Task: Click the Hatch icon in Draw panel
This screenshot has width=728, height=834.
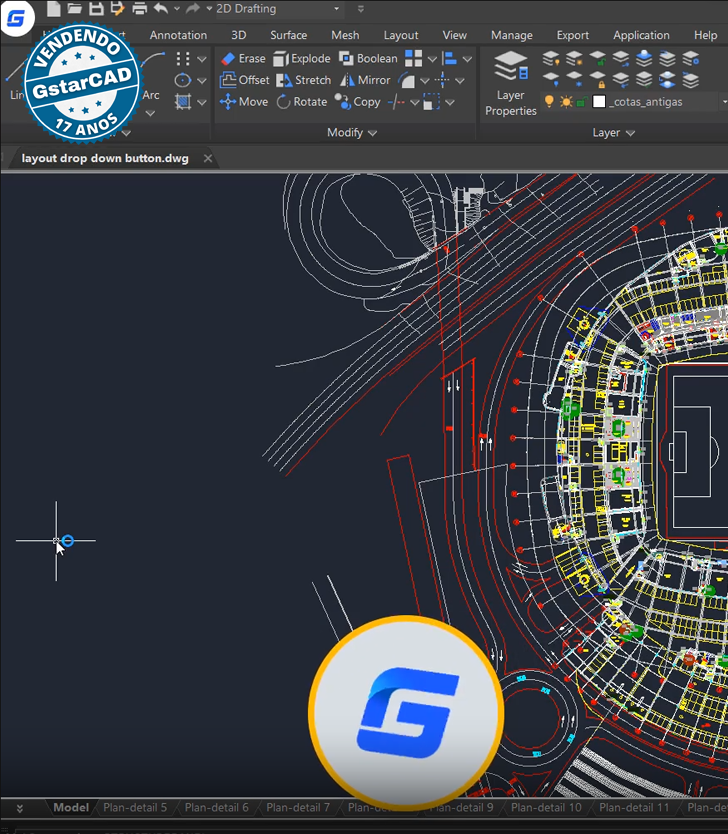Action: (183, 102)
